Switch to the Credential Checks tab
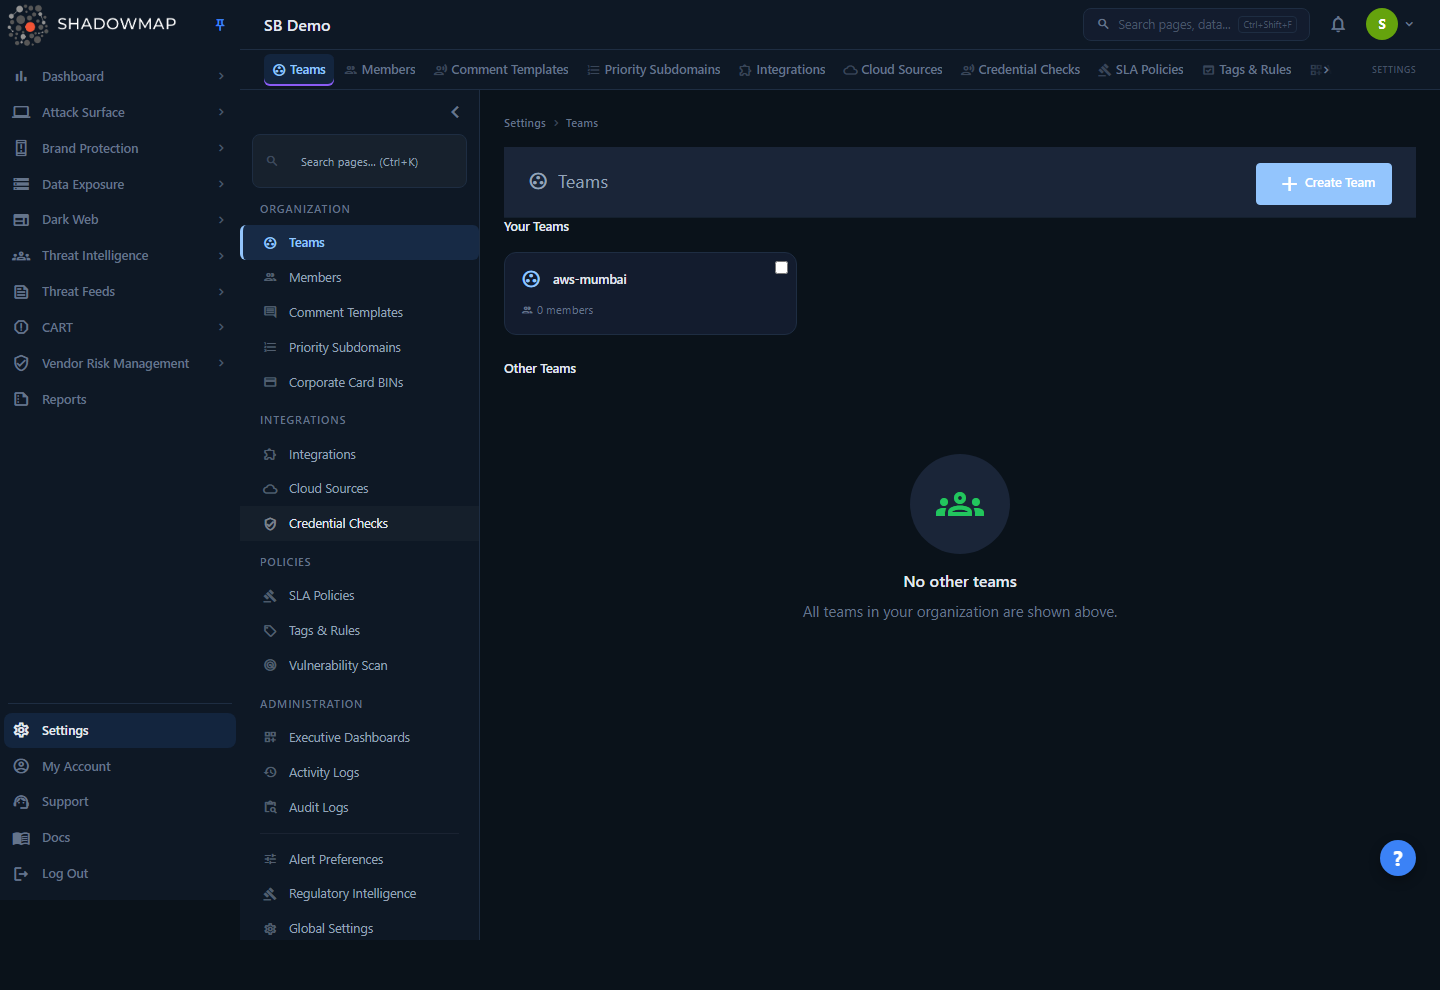Image resolution: width=1440 pixels, height=990 pixels. tap(1020, 70)
